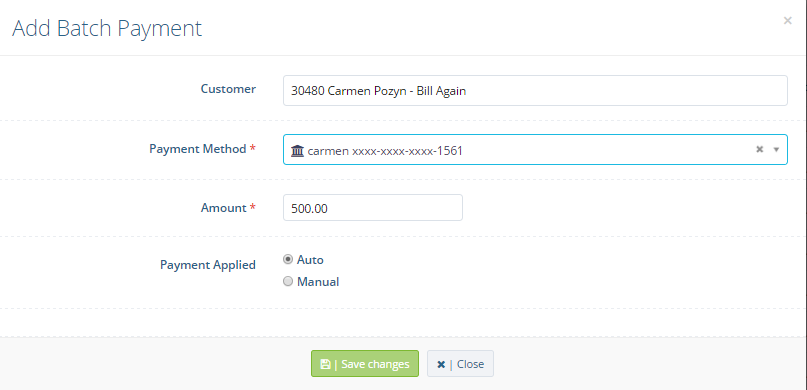807x390 pixels.
Task: Clear the selected carmen payment method
Action: (759, 149)
